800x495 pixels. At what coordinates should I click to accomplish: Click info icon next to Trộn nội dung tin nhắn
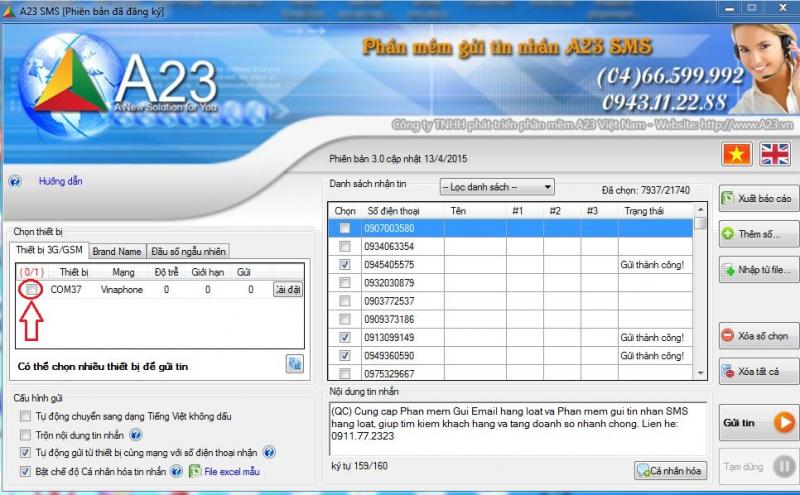pyautogui.click(x=136, y=435)
